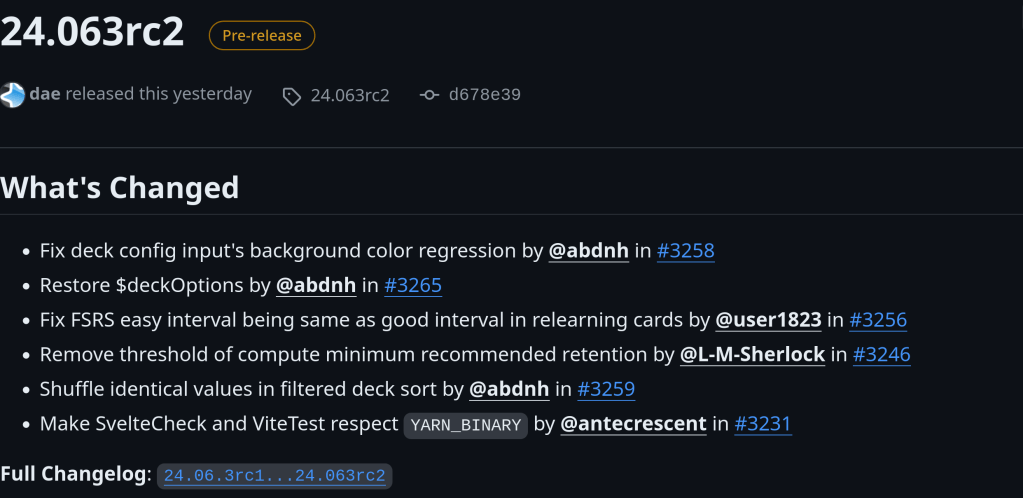Visit @L-M-Sherlock profile mention

[x=752, y=354]
